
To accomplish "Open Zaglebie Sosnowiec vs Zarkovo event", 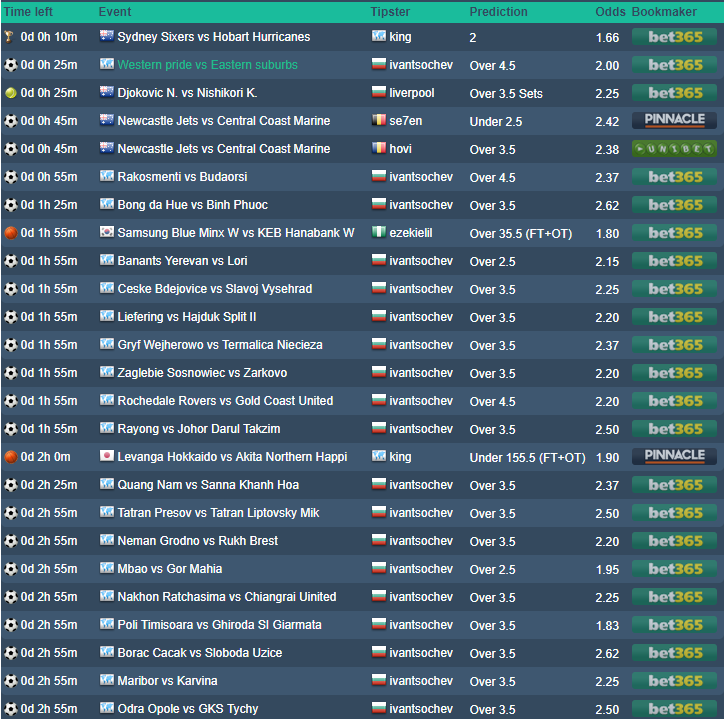I will [x=202, y=373].
